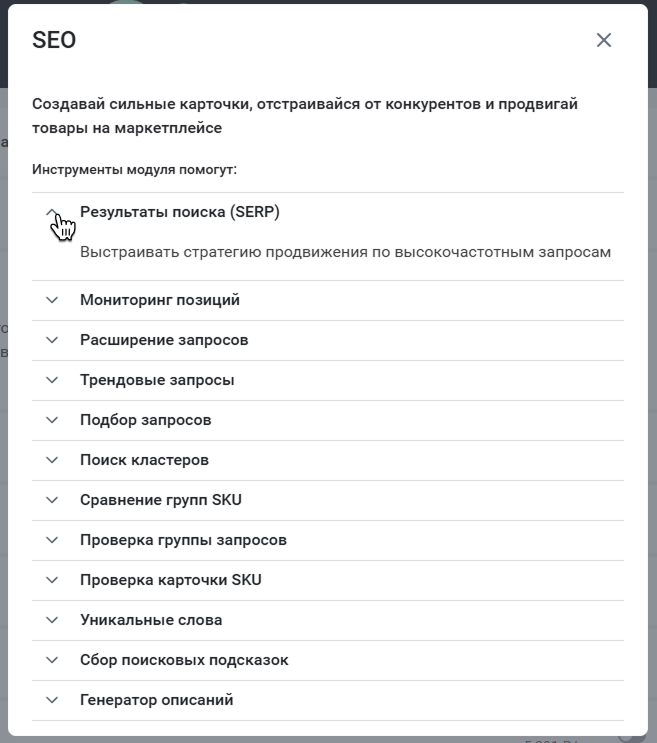Collapse the Результаты поиска (SERP) chevron
The height and width of the screenshot is (743, 657).
pyautogui.click(x=52, y=212)
